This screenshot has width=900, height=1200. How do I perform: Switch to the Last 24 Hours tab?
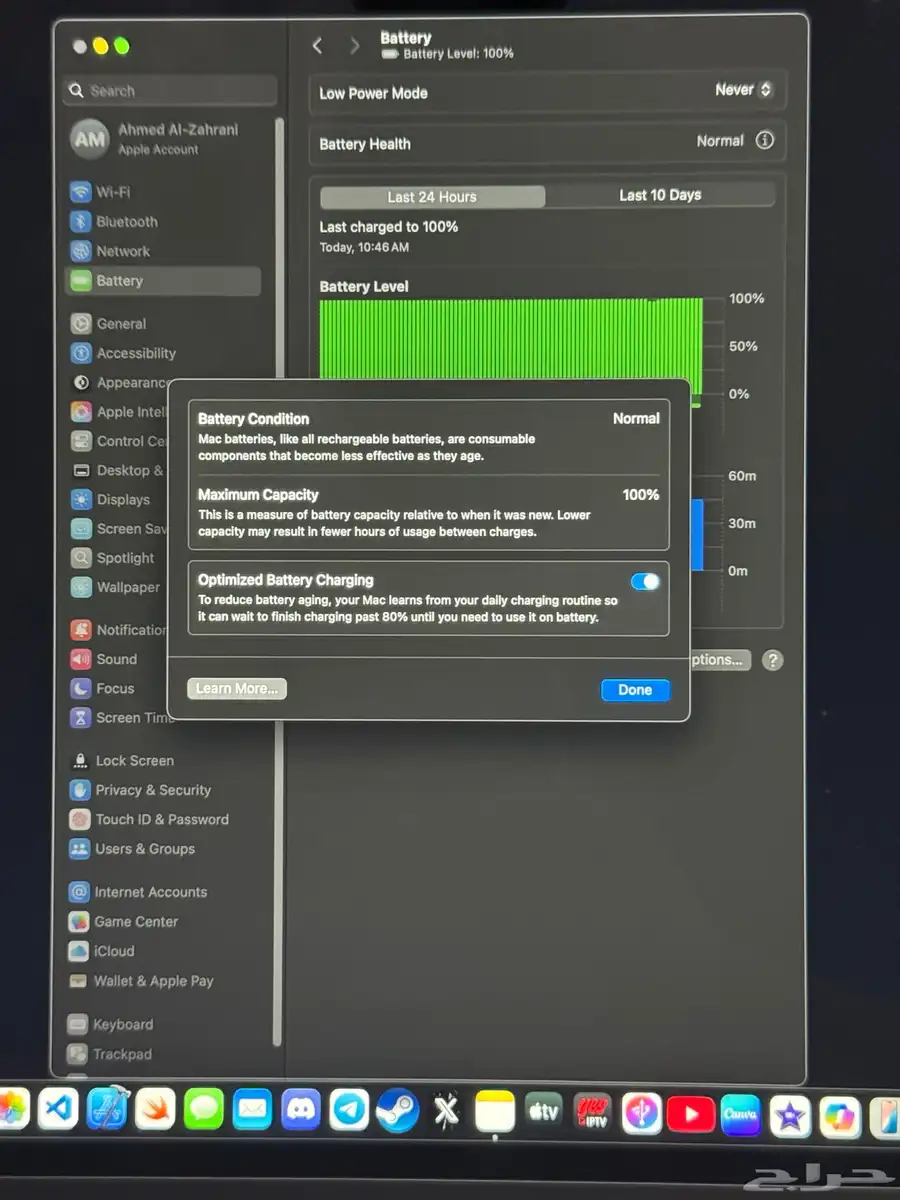pyautogui.click(x=432, y=196)
